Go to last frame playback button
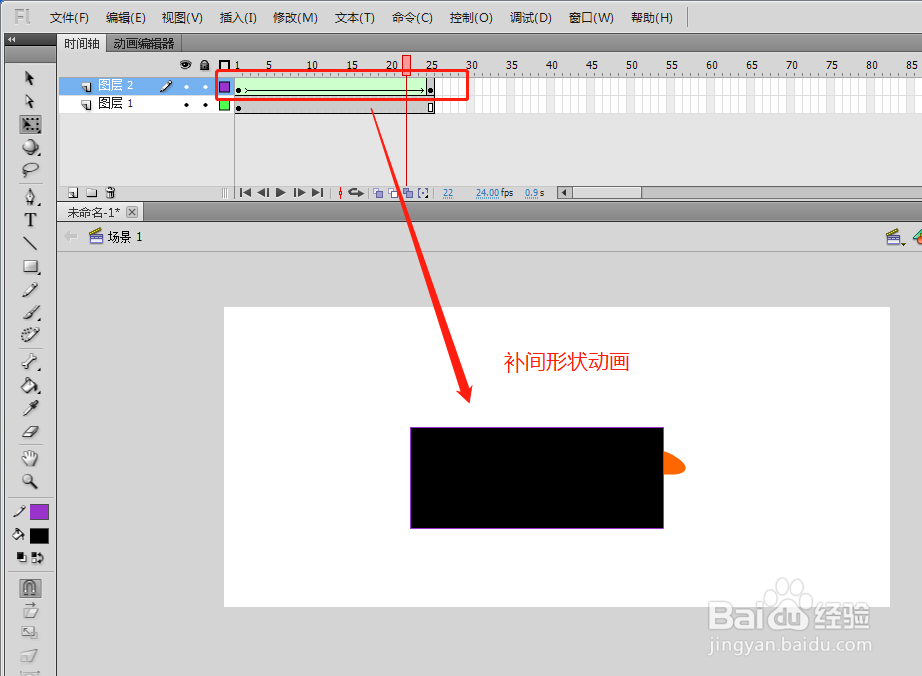This screenshot has height=676, width=922. [x=318, y=192]
